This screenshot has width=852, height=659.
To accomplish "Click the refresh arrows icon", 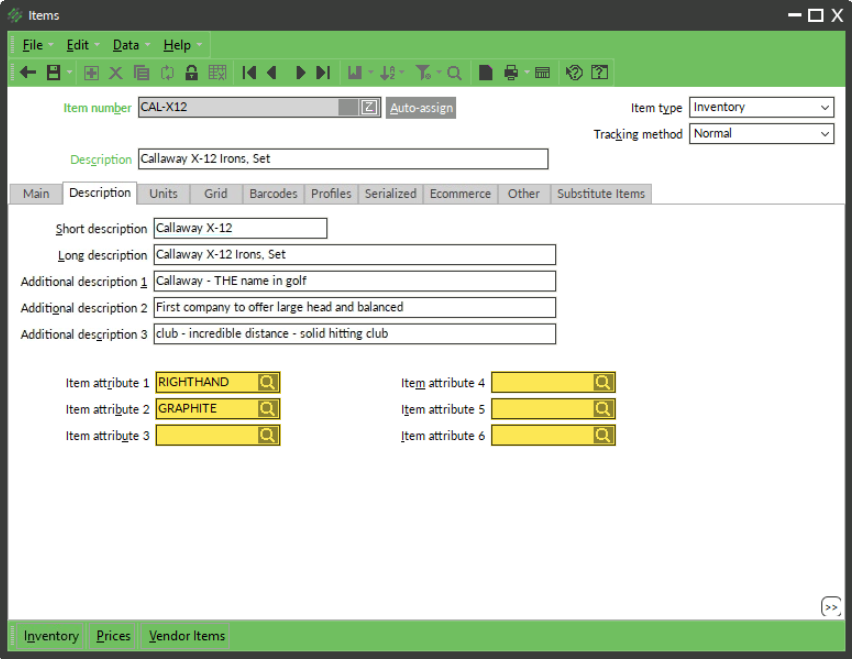I will coord(167,73).
